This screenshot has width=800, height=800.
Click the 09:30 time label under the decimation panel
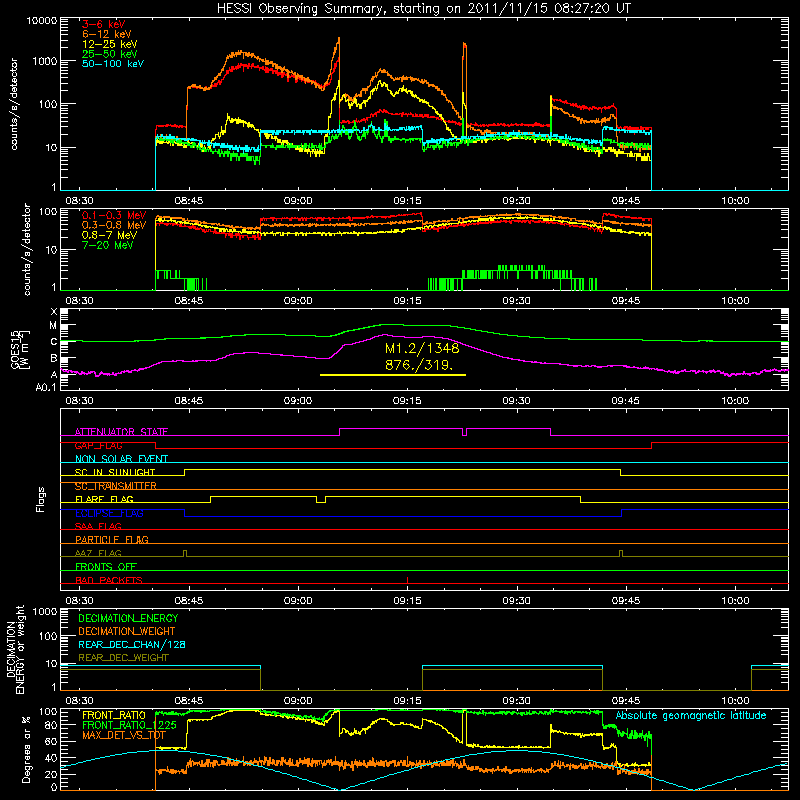(516, 701)
